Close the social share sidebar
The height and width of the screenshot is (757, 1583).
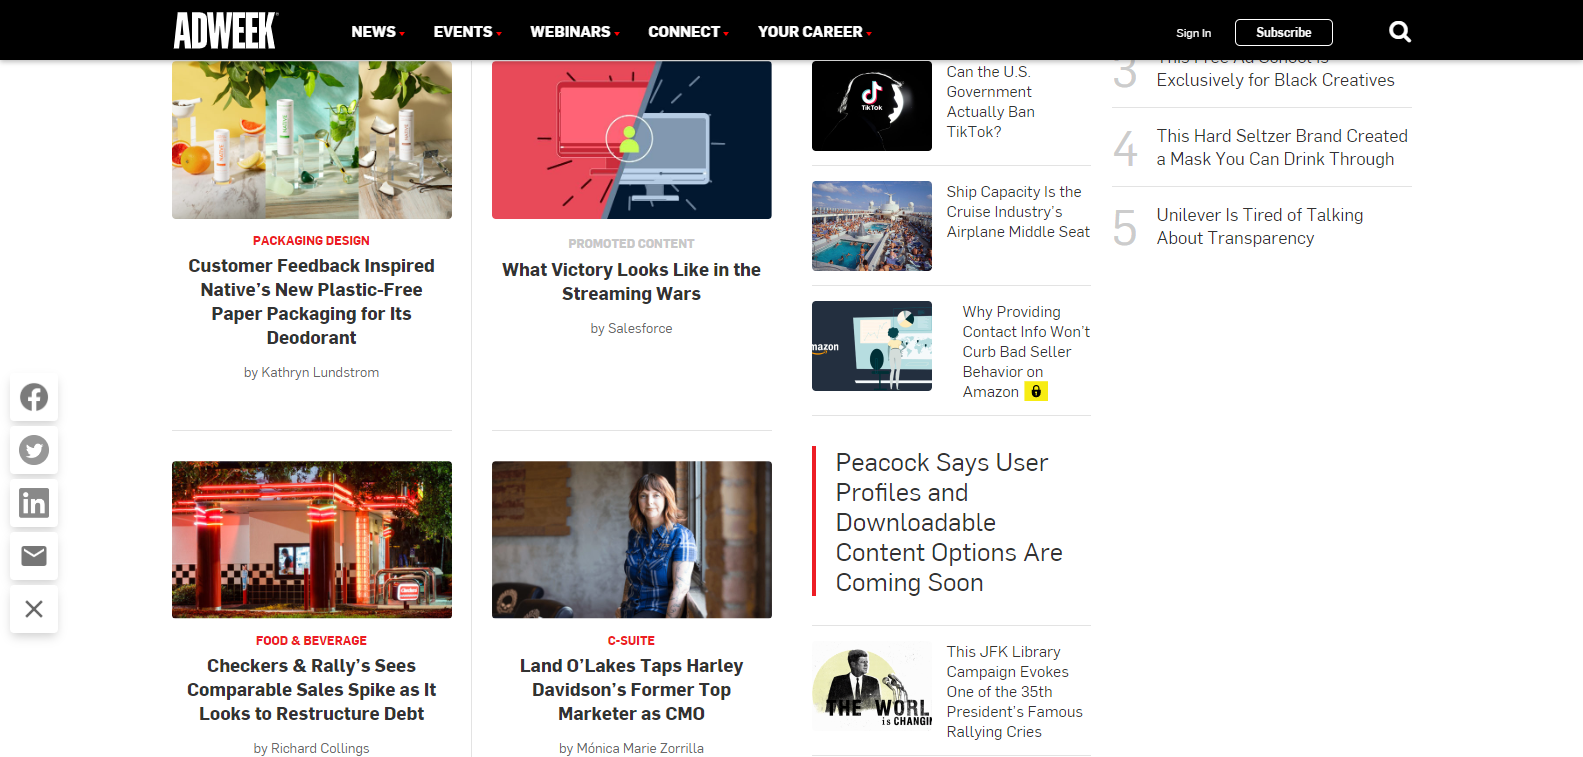(x=34, y=609)
